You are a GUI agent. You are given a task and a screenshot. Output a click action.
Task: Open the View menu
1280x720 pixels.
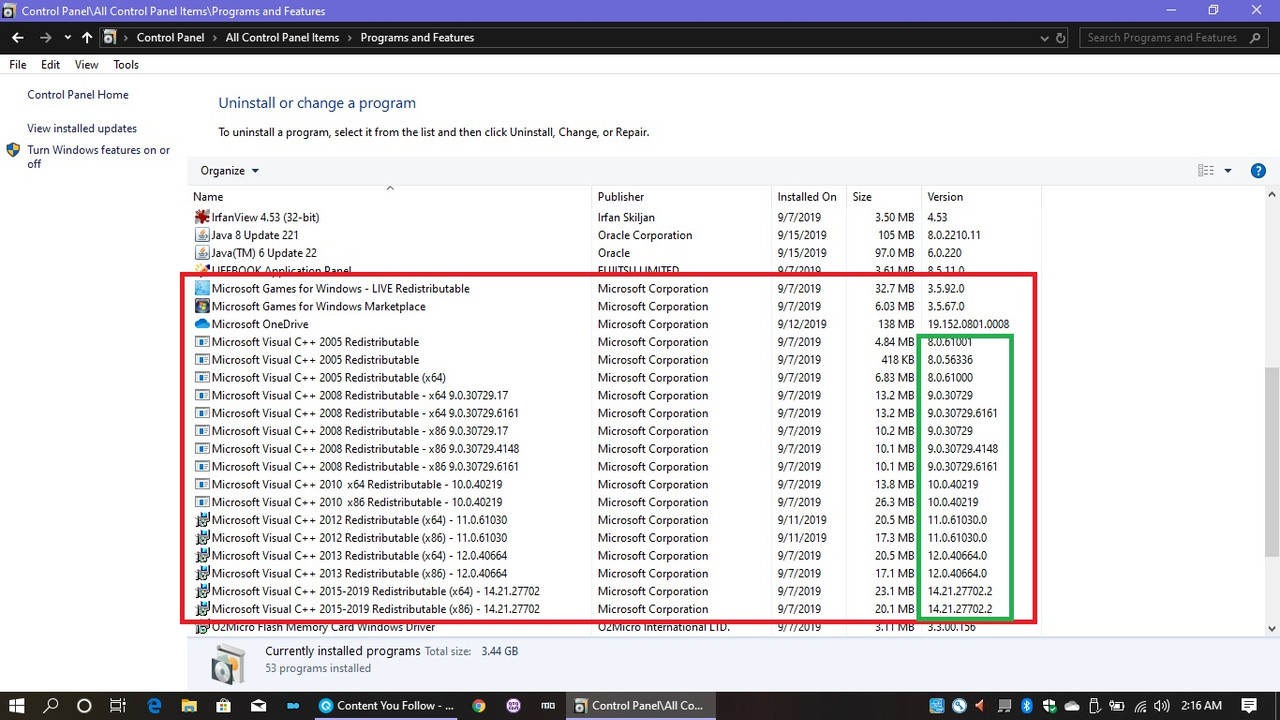tap(87, 65)
